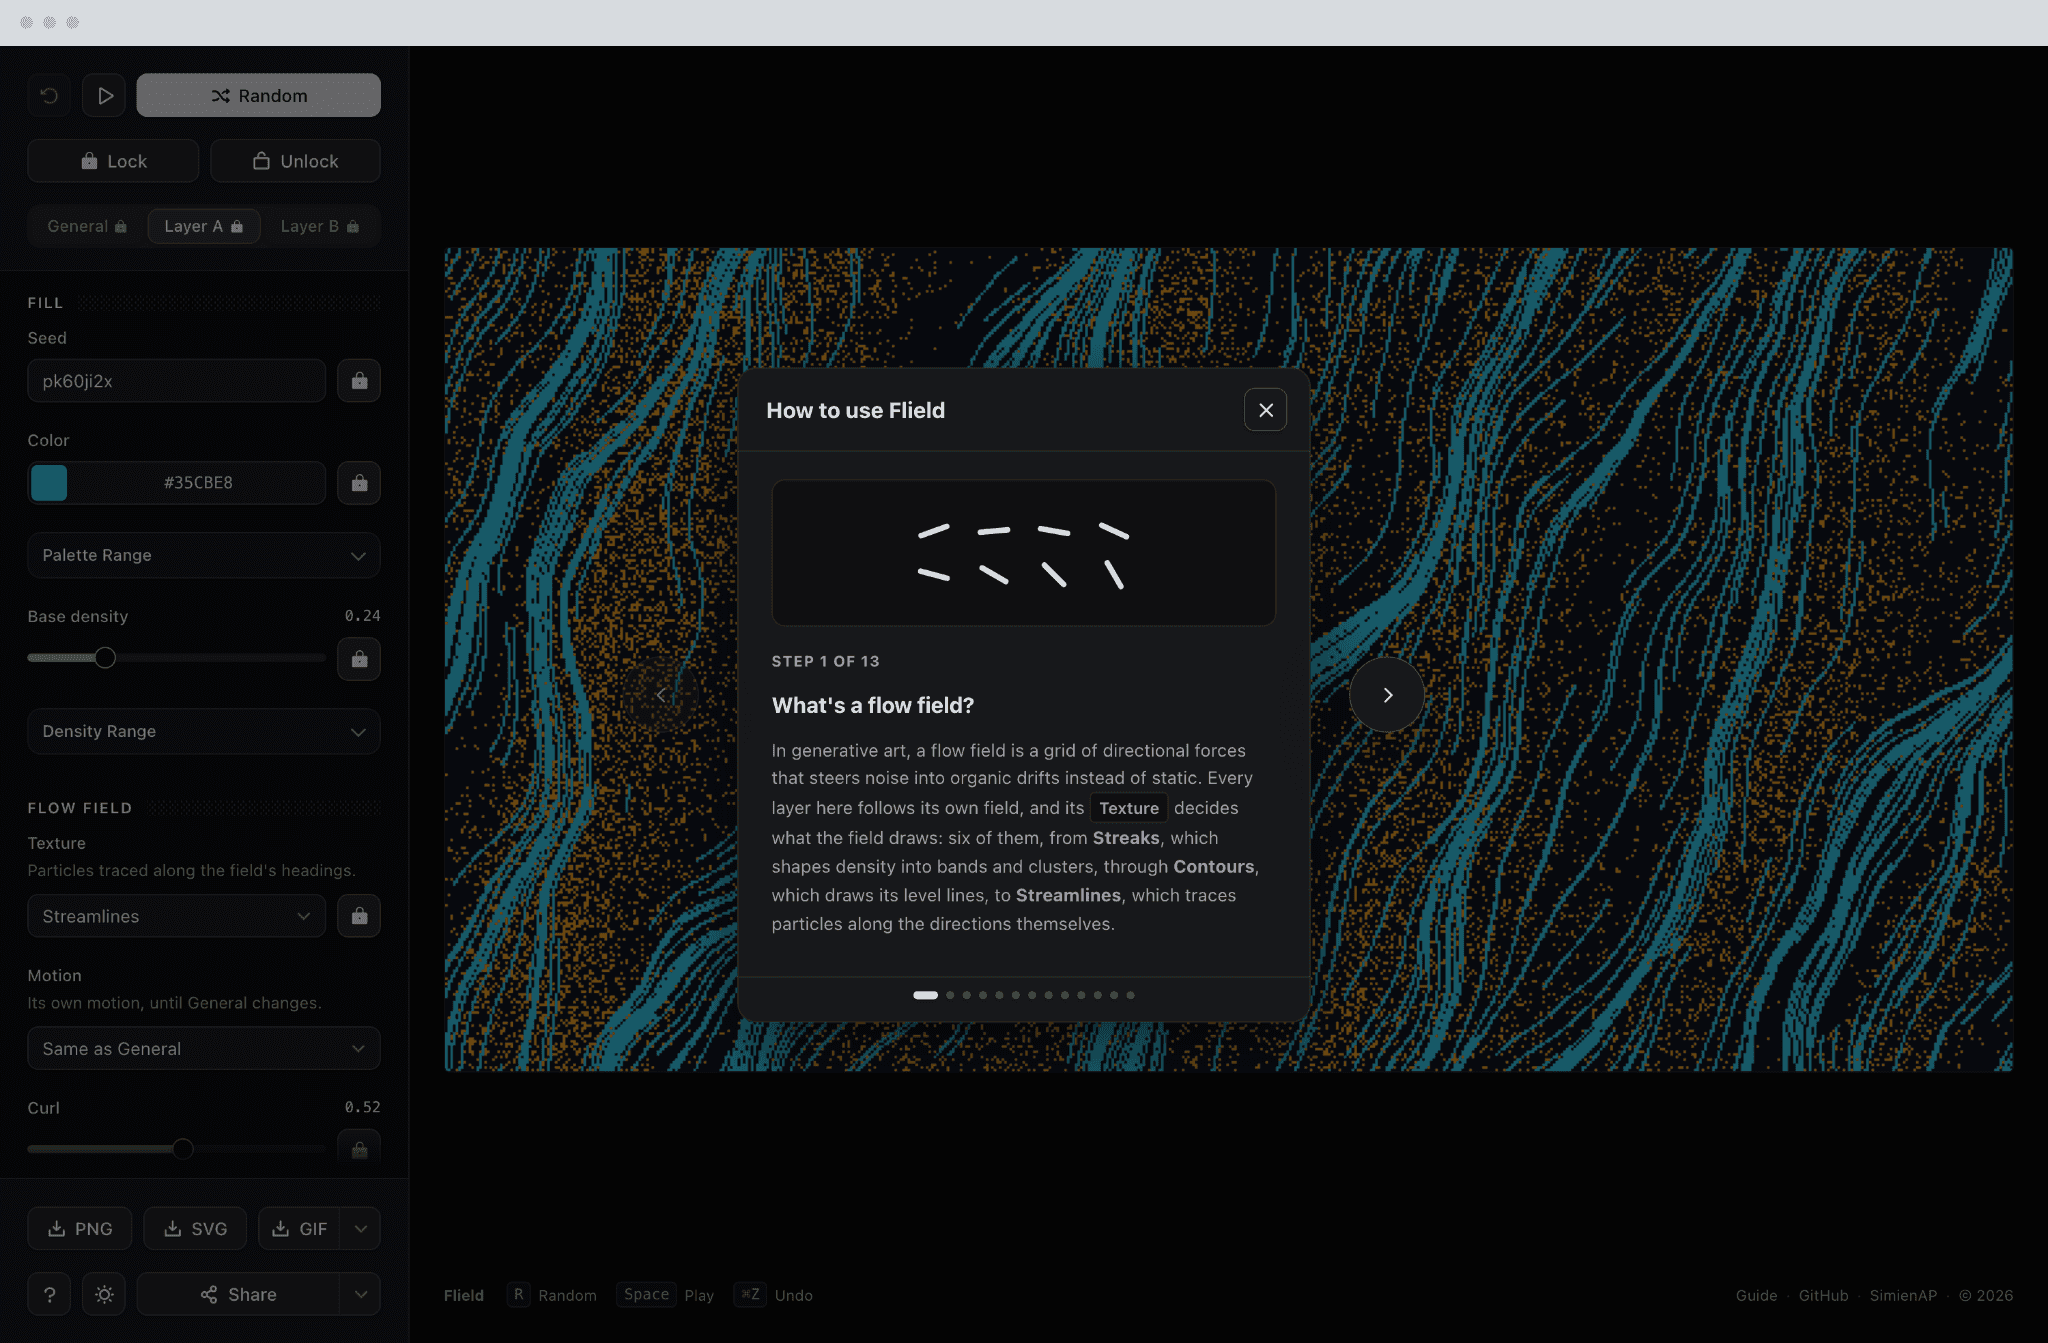Download the SVG export
2048x1343 pixels.
[x=195, y=1228]
